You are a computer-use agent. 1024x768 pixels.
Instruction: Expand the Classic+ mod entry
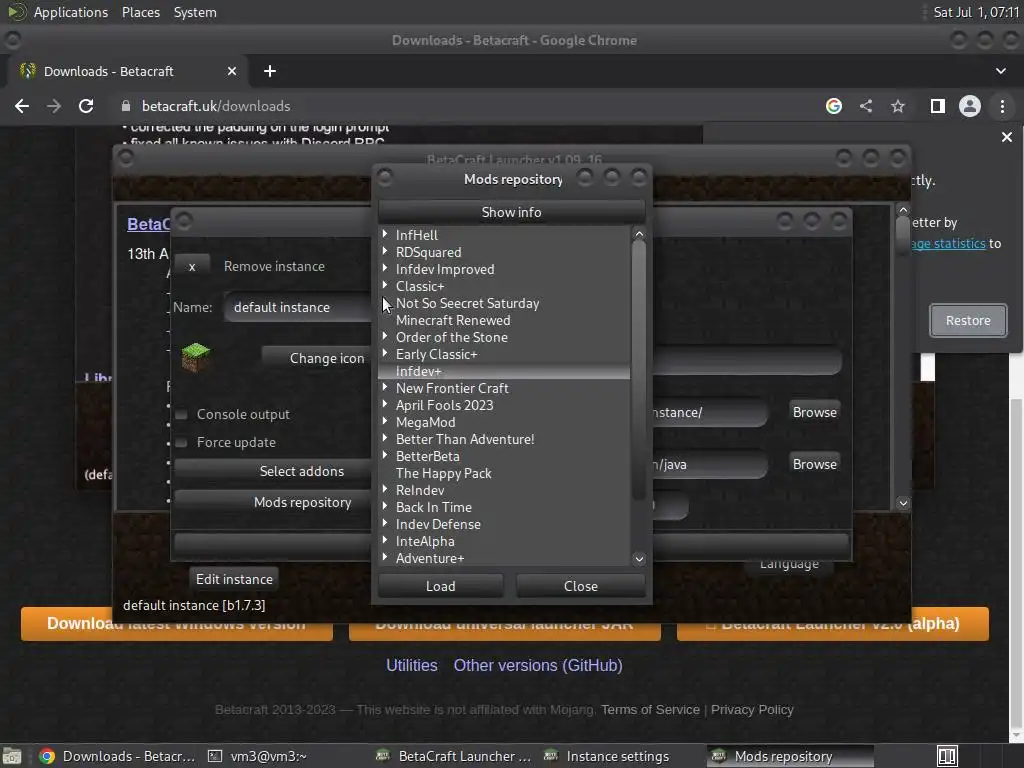coord(385,285)
